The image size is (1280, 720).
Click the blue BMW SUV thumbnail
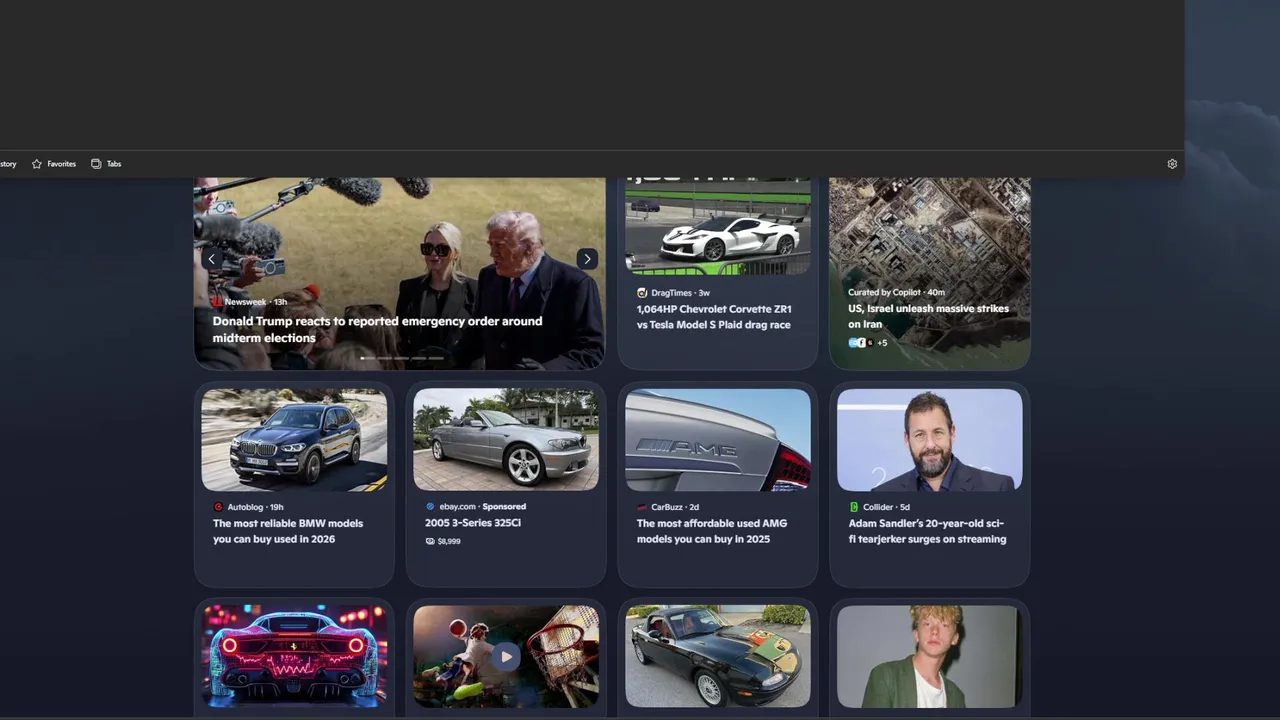point(294,440)
